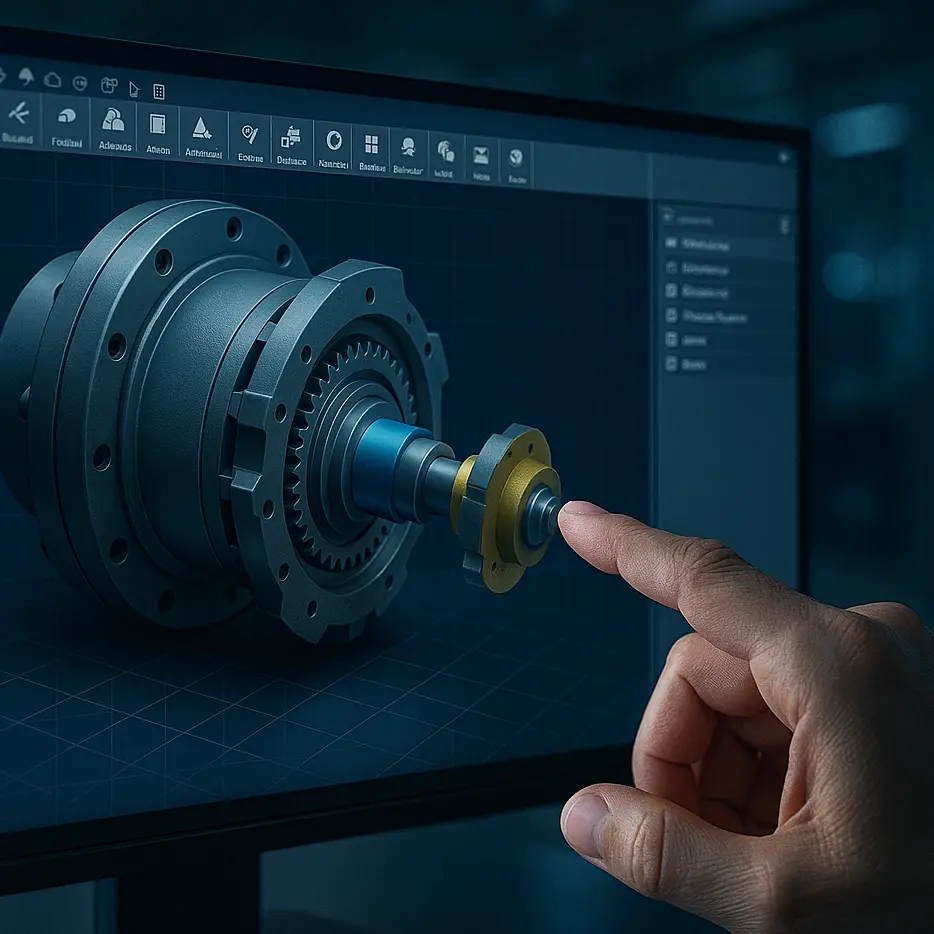Viewport: 934px width, 934px height.
Task: Click the cloud icon in top row
Action: point(52,79)
